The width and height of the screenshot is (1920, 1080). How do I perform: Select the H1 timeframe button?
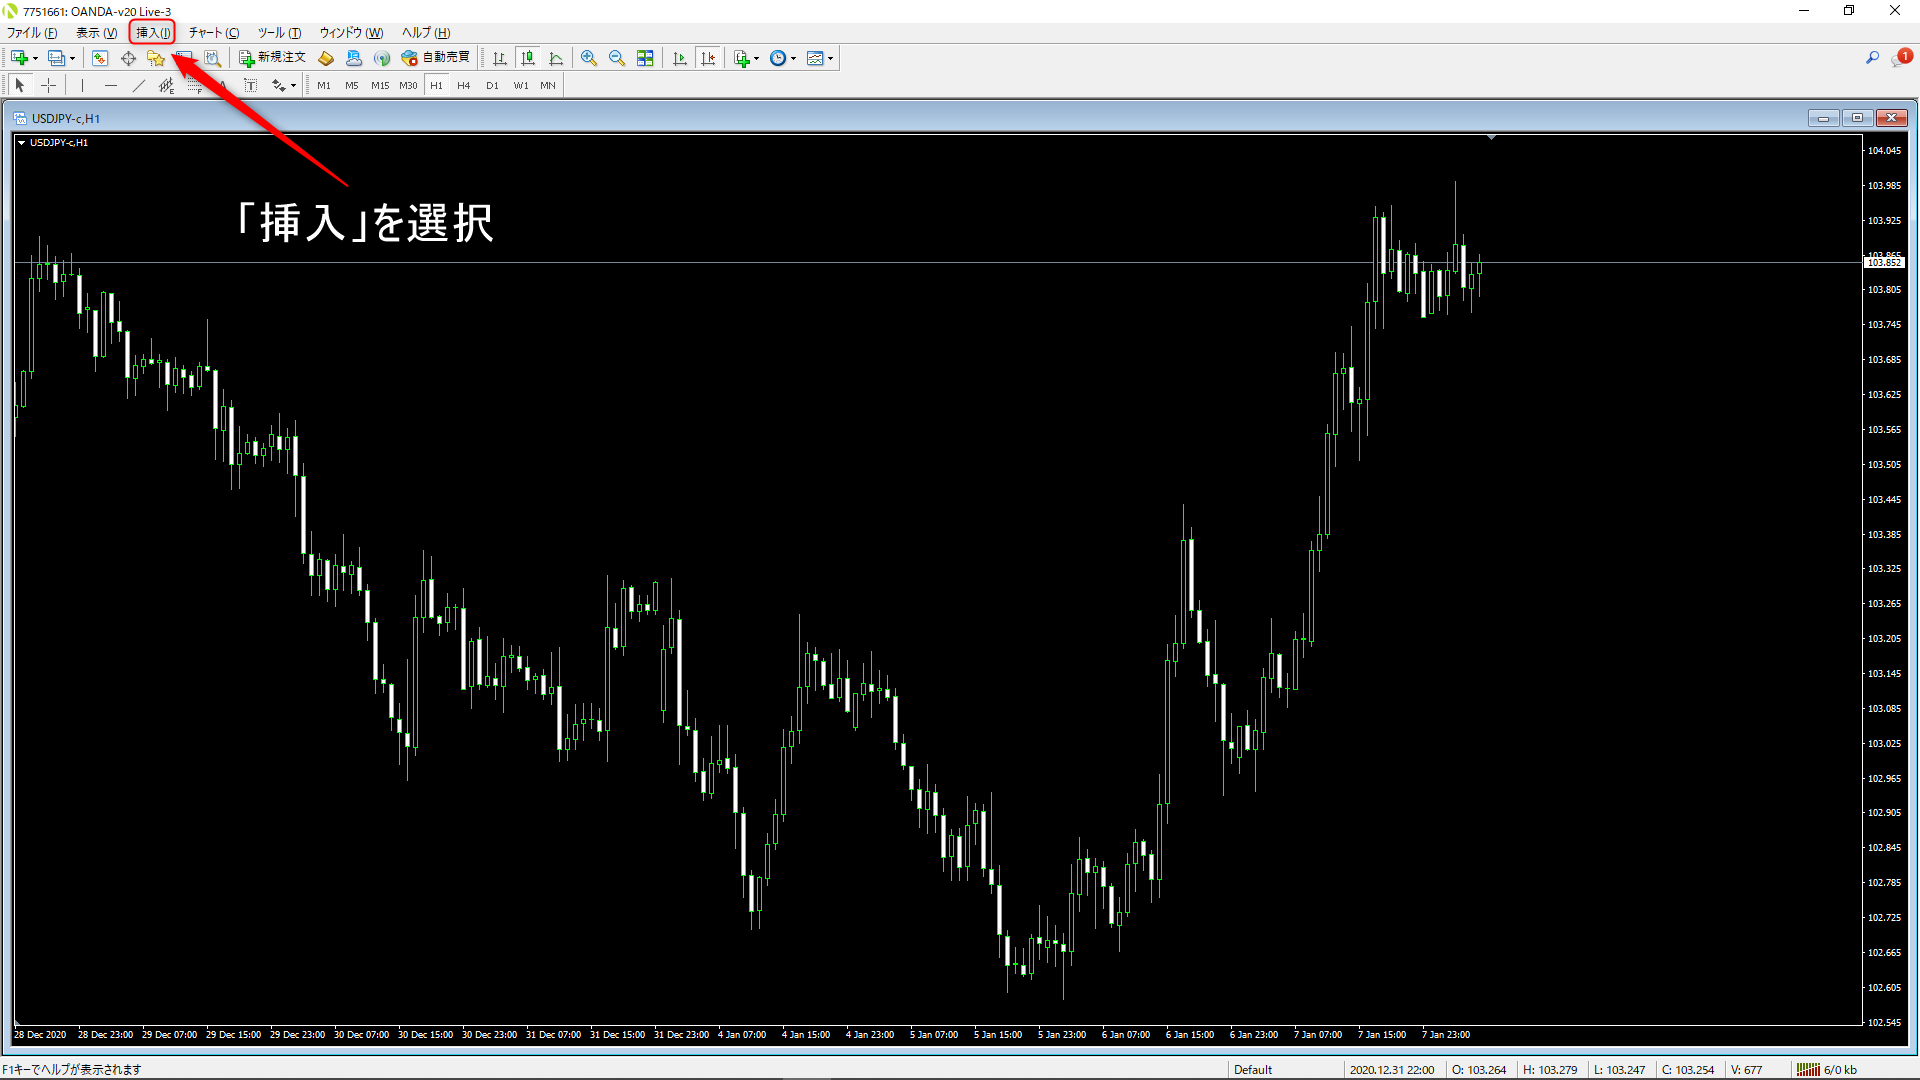click(x=436, y=86)
